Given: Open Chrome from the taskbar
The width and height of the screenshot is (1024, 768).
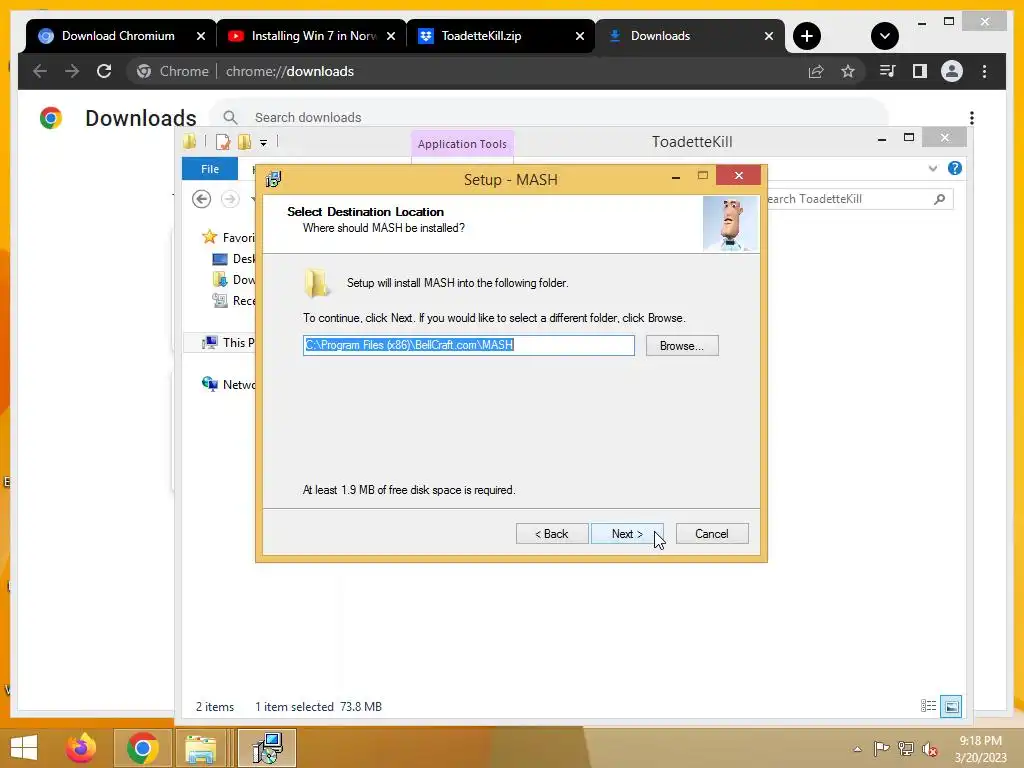Looking at the screenshot, I should click(x=142, y=748).
